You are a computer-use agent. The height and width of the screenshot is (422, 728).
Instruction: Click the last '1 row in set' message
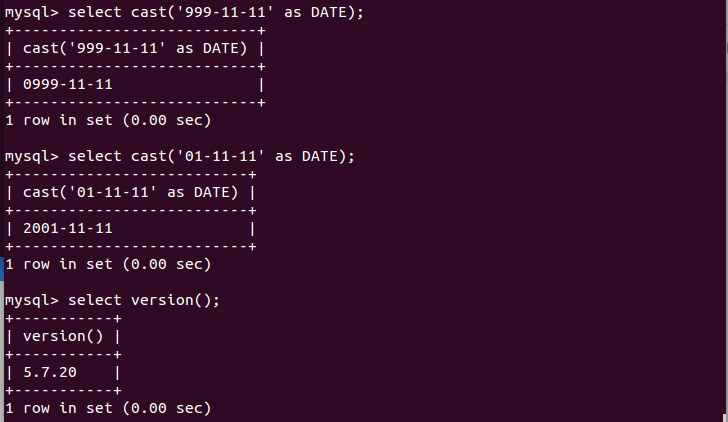pos(108,409)
